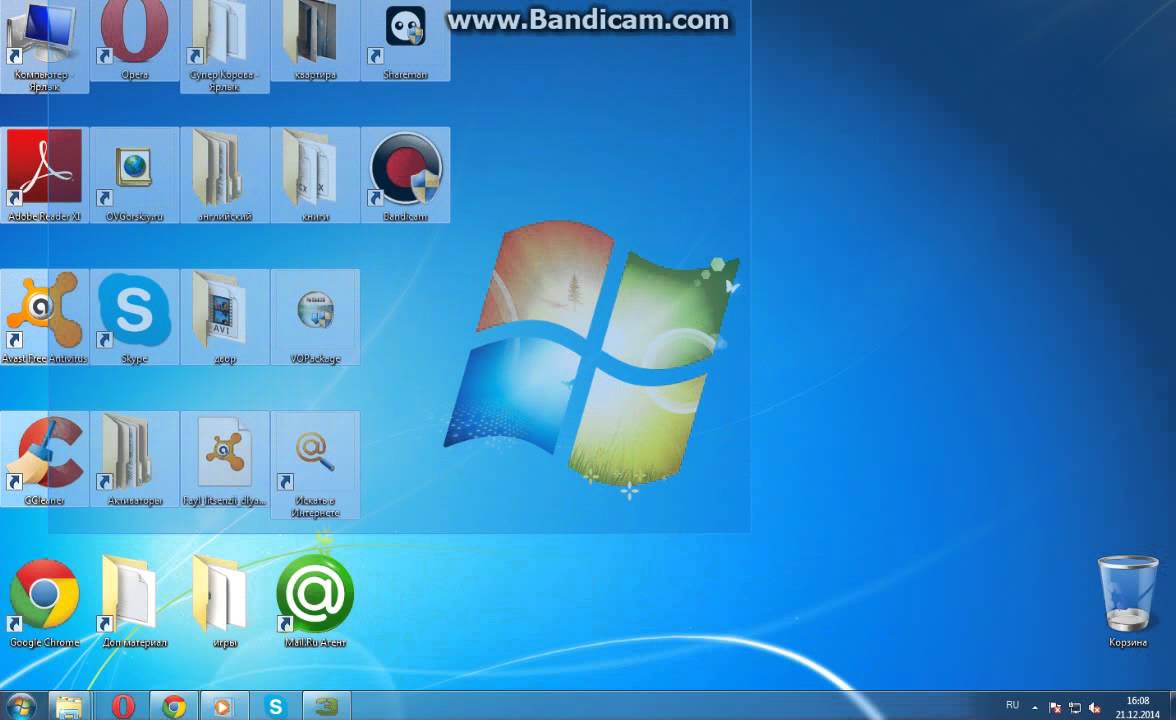This screenshot has height=720, width=1176.
Task: Select the двор AVI folder on the desktop
Action: pos(224,316)
